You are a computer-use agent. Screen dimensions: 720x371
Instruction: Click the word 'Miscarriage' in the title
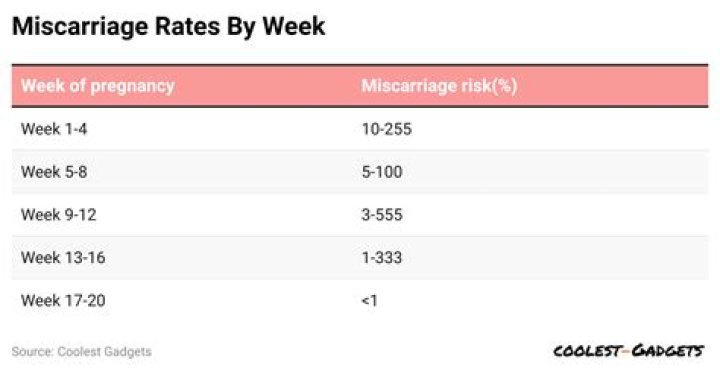[80, 27]
